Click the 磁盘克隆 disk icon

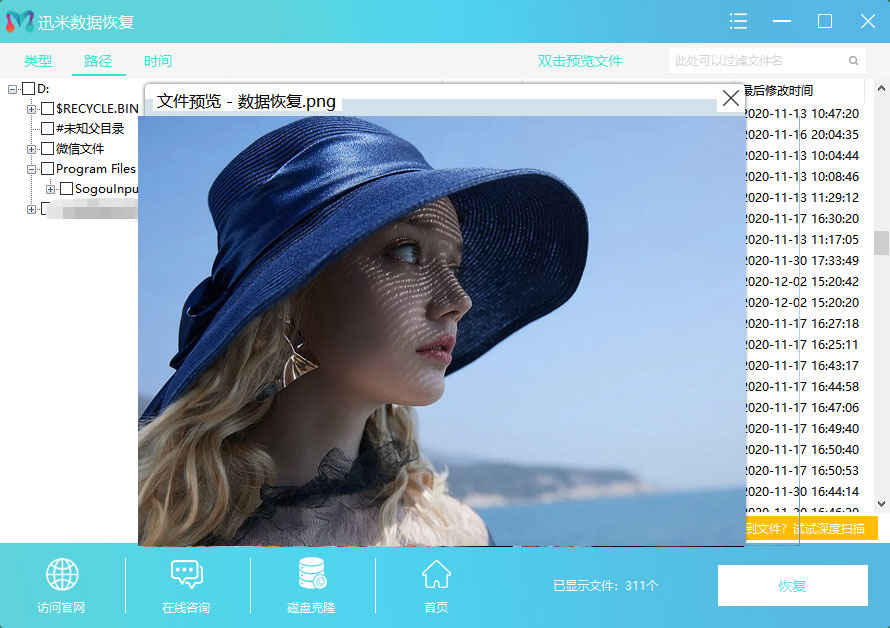311,575
